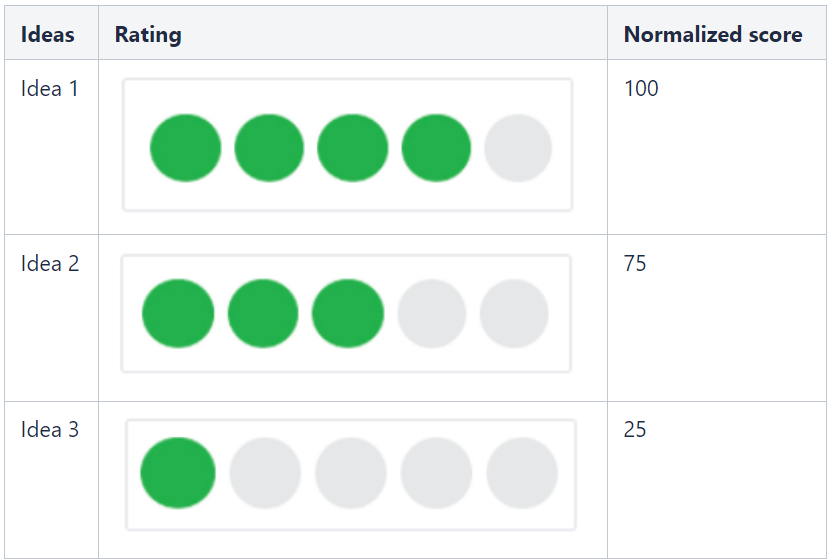
Task: Set Idea 1 rating to fifth gray circle
Action: click(518, 148)
